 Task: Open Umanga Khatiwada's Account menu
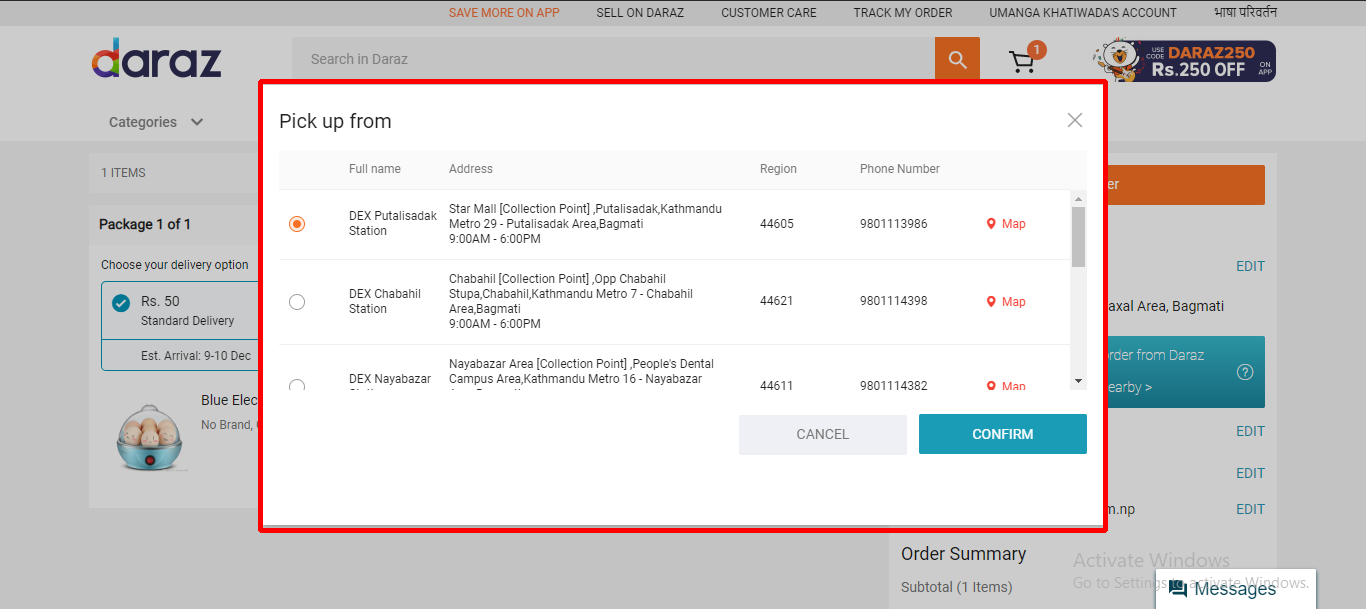tap(1083, 13)
